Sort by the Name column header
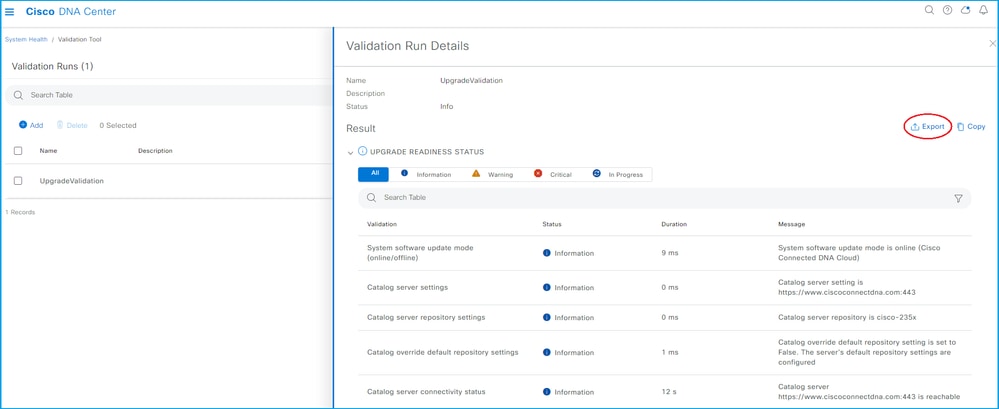 47,151
